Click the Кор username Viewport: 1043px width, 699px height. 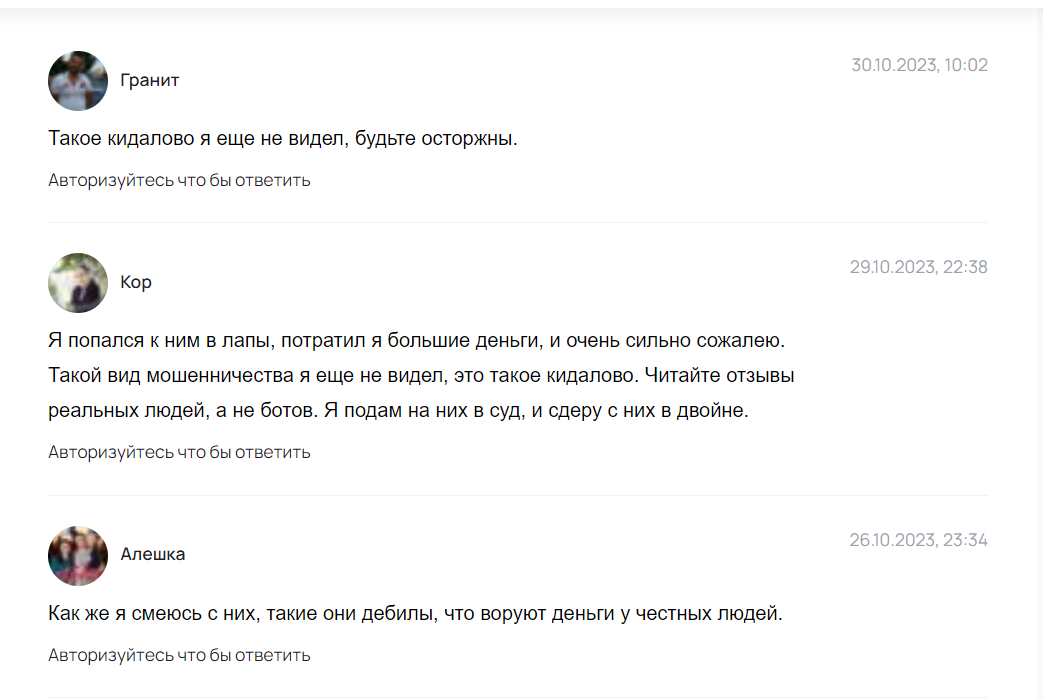point(135,282)
